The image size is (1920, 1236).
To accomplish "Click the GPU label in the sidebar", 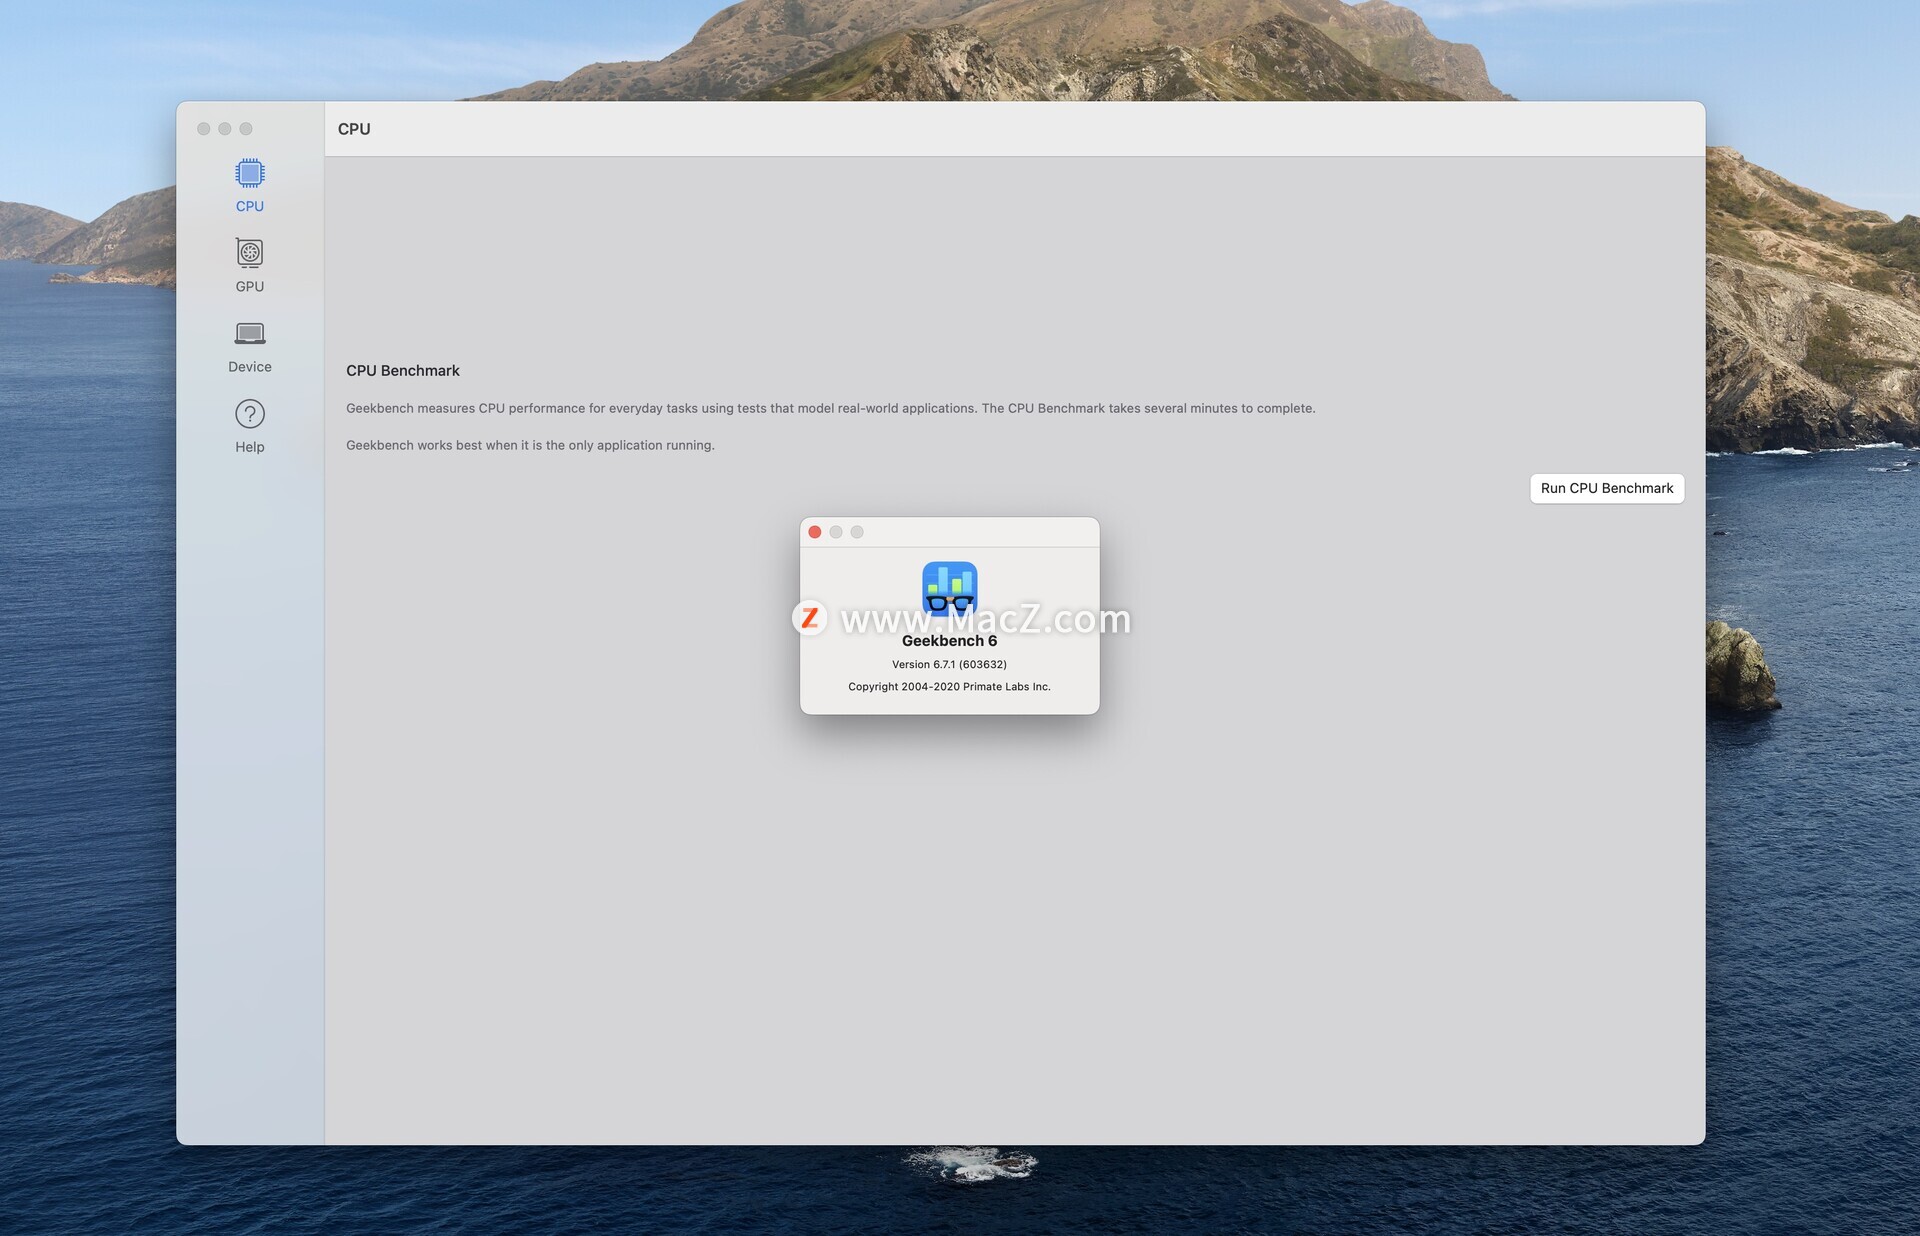I will [250, 286].
